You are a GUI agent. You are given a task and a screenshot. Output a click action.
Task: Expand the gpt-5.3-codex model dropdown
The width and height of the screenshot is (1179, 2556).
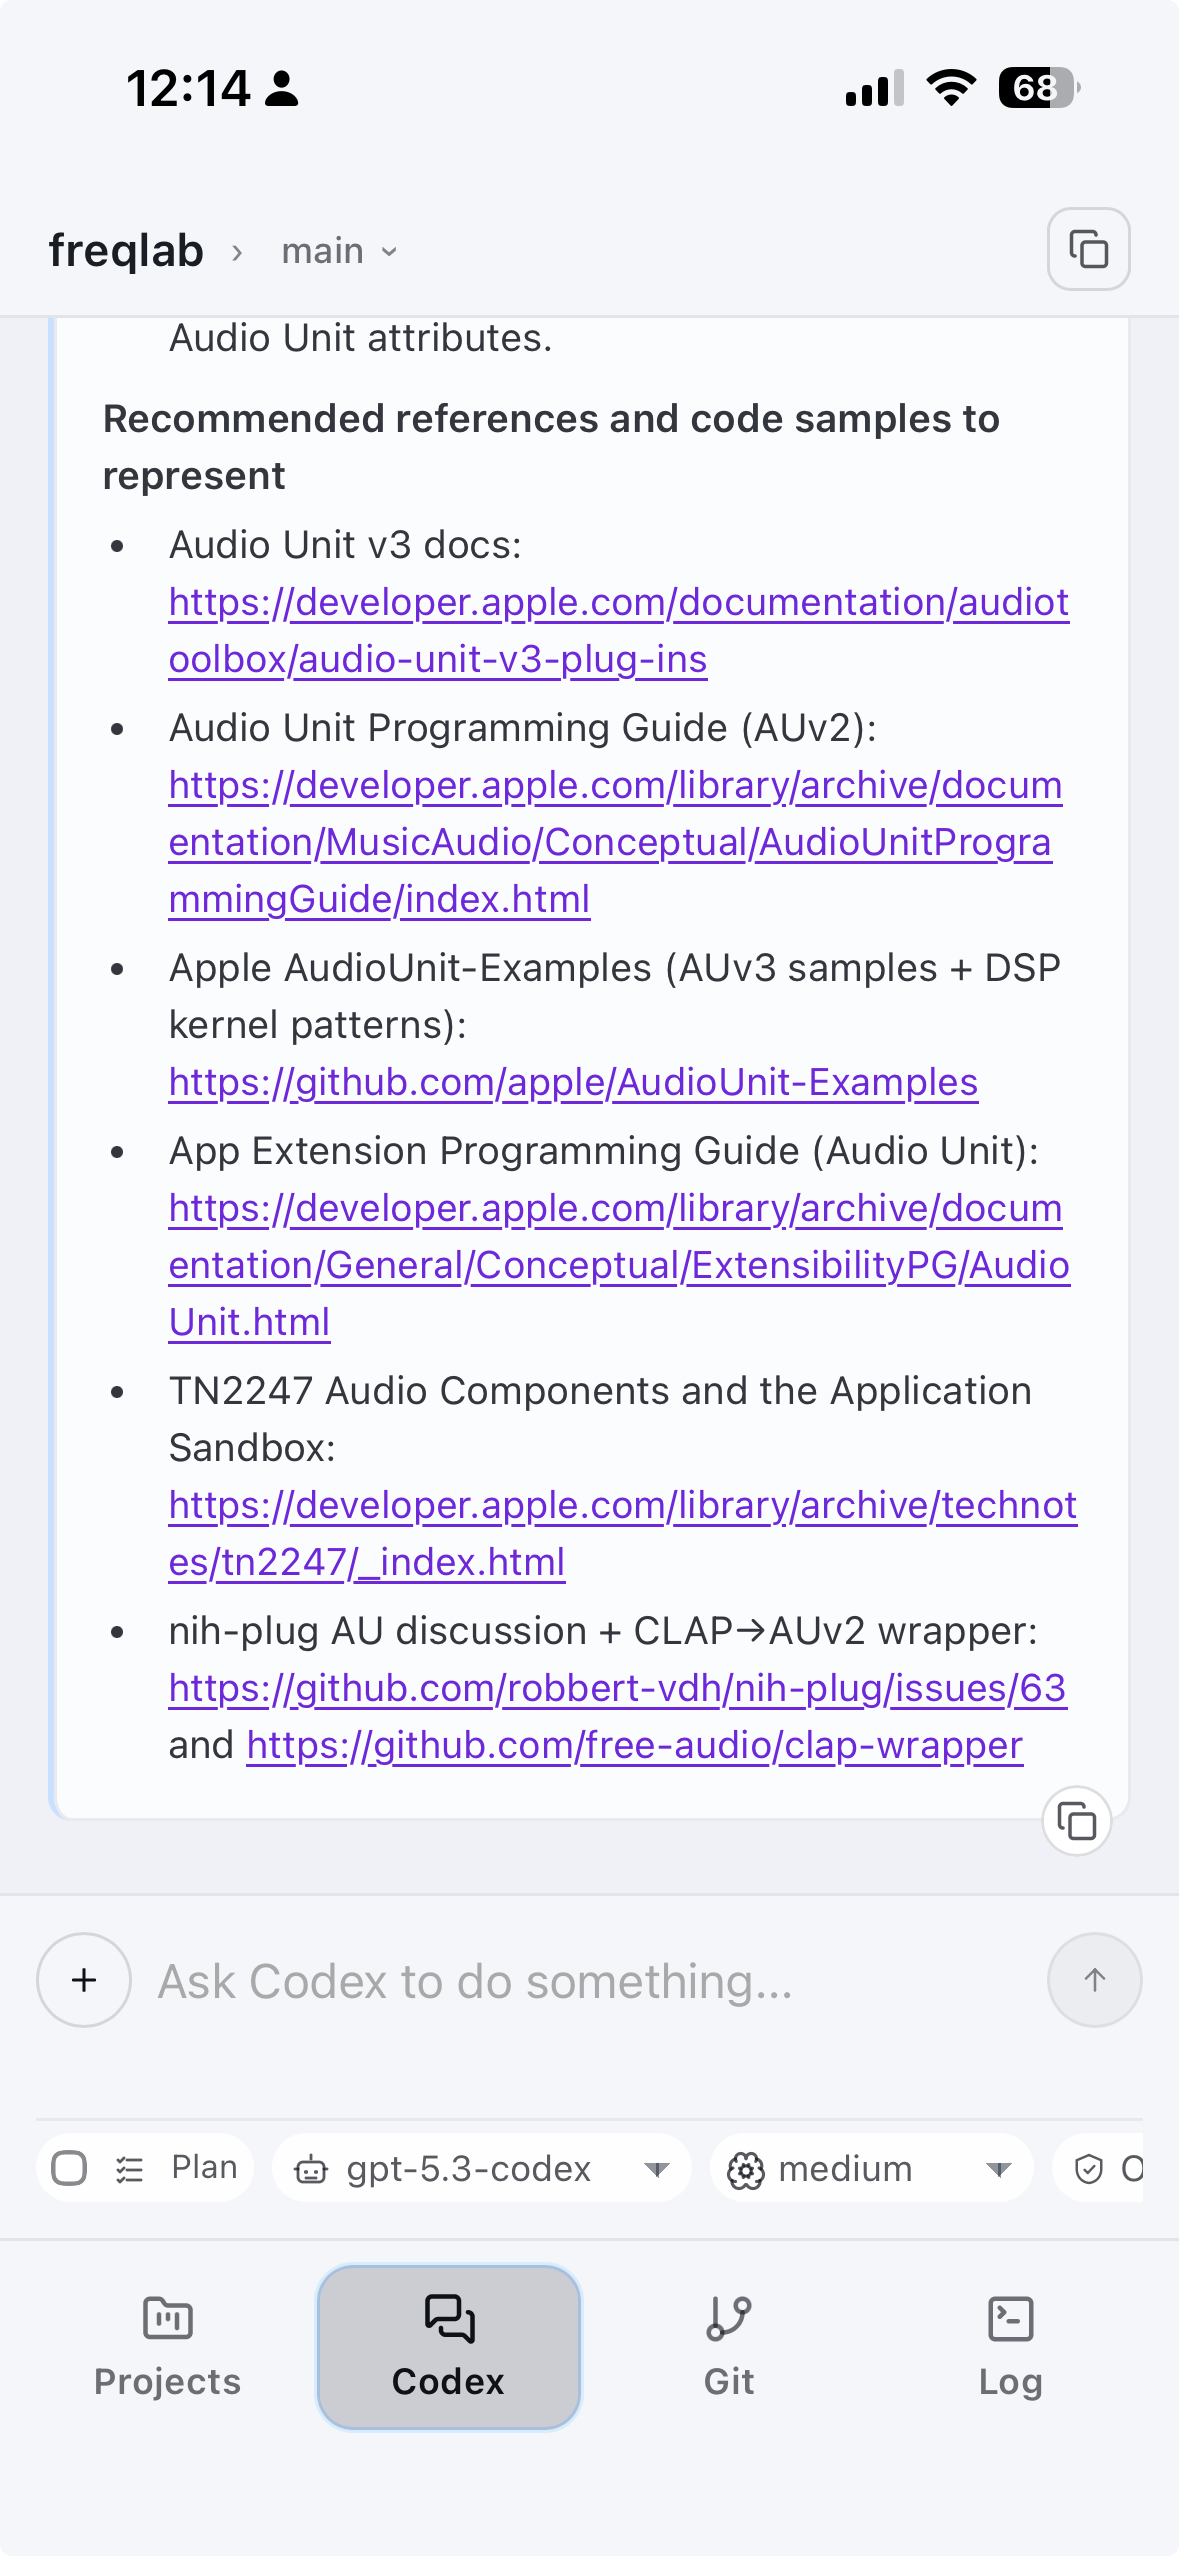tap(656, 2169)
